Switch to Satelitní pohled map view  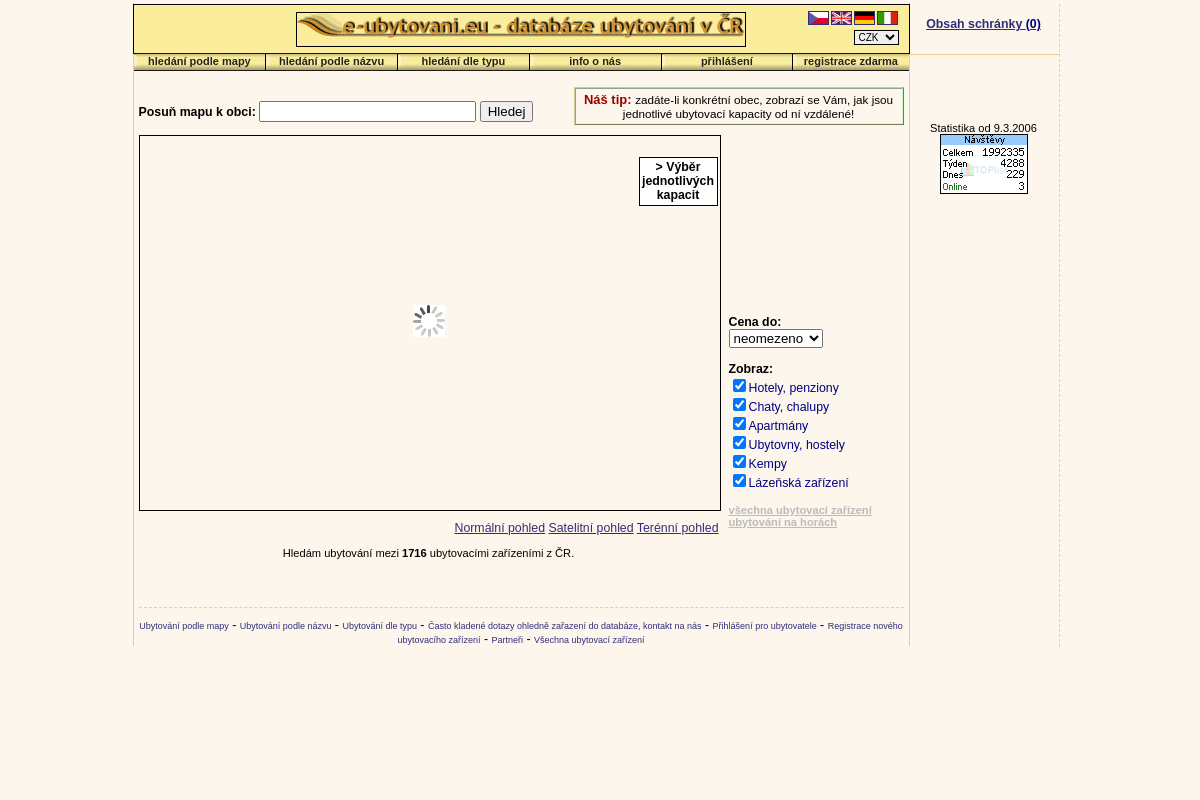click(x=590, y=528)
